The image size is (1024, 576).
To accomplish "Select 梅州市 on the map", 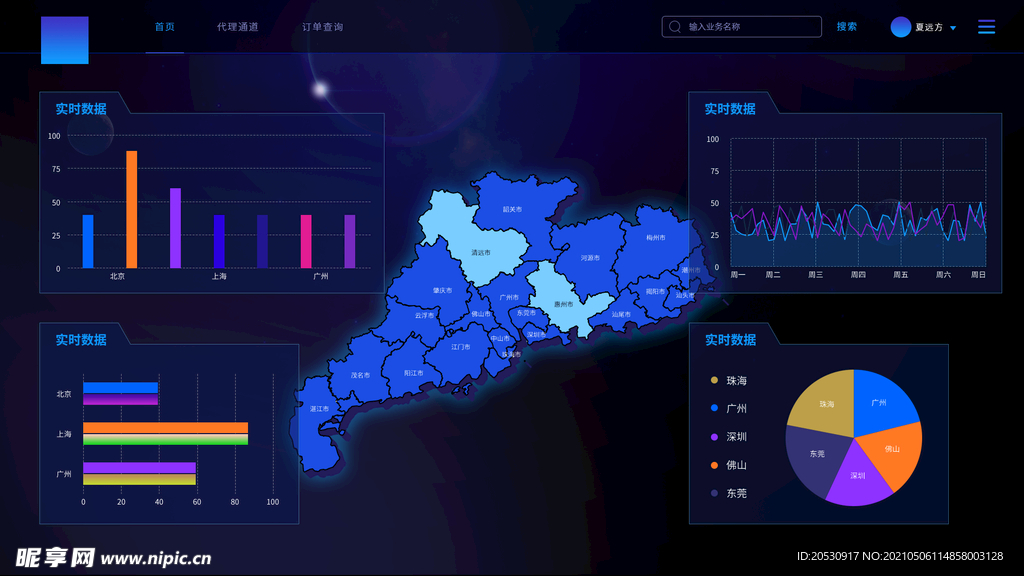I will [656, 238].
